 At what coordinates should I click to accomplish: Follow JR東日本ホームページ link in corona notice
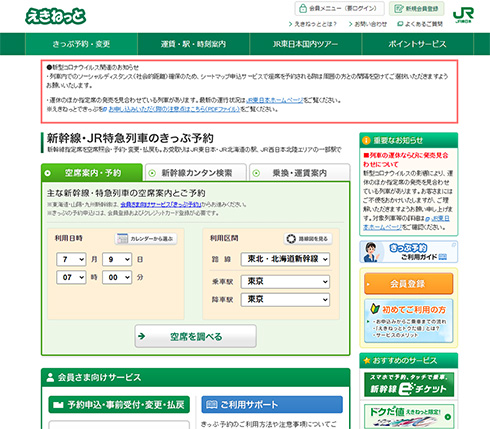tap(274, 100)
